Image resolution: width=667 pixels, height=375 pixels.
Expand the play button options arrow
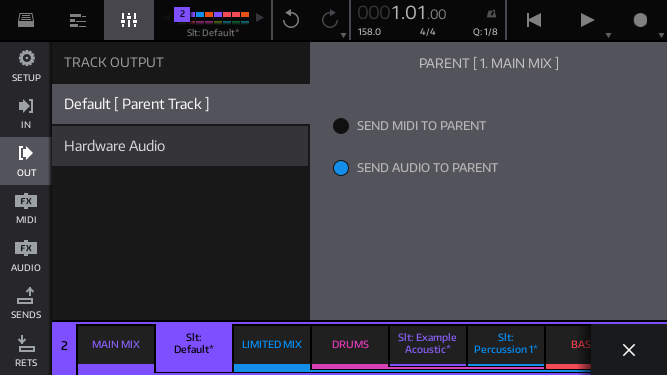pyautogui.click(x=608, y=35)
